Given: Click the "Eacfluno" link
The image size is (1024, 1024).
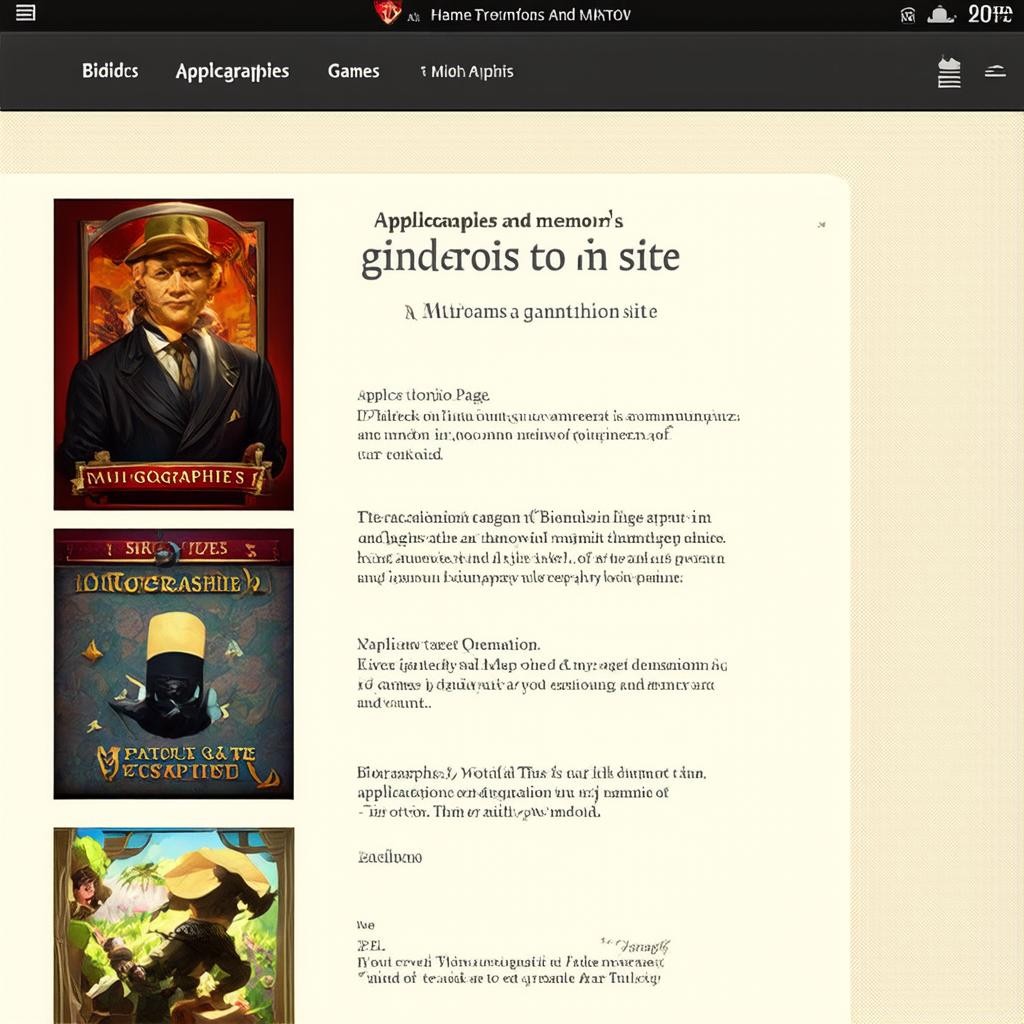Looking at the screenshot, I should 389,857.
